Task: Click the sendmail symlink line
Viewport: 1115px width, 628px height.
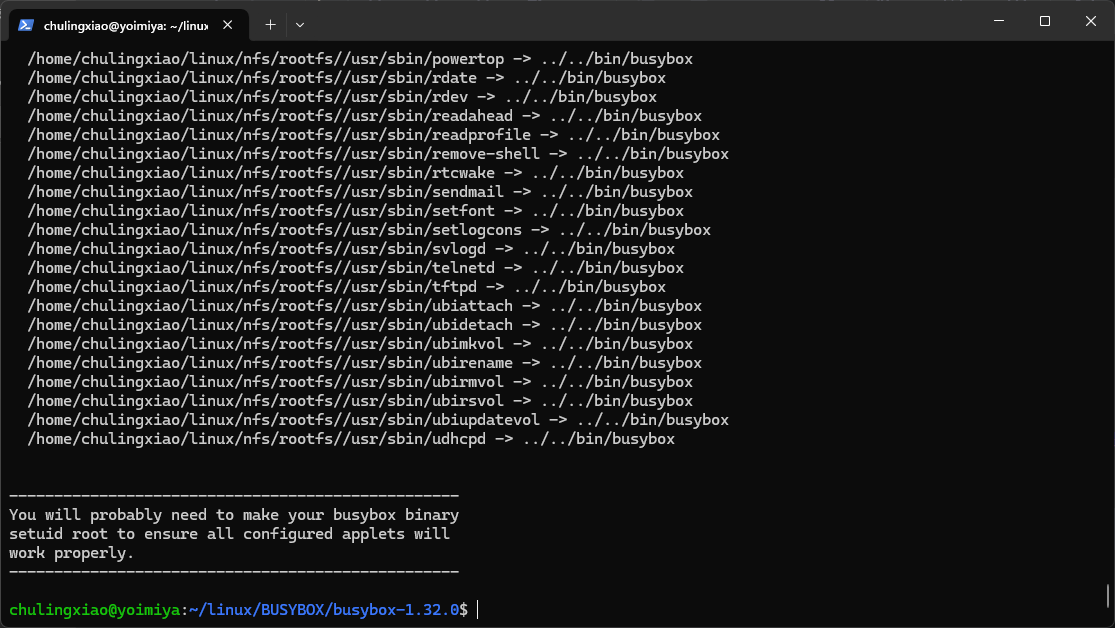Action: pyautogui.click(x=360, y=192)
